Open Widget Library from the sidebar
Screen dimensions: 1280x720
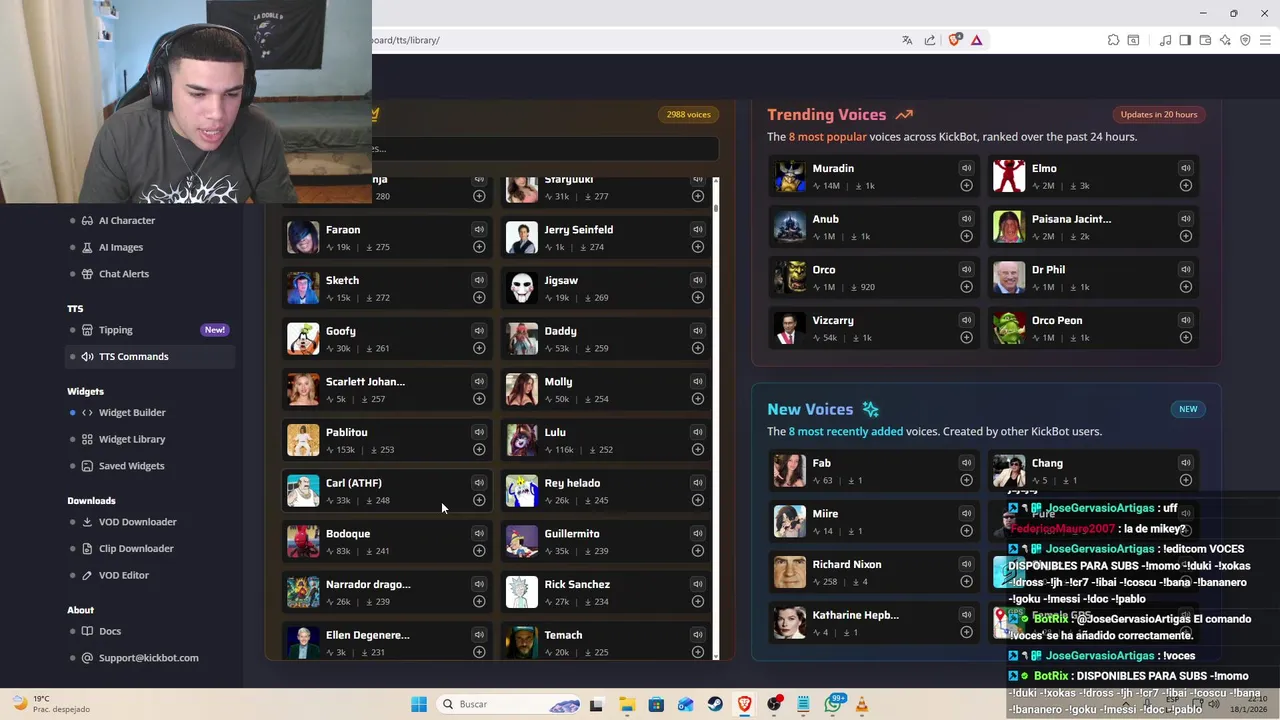pos(132,439)
